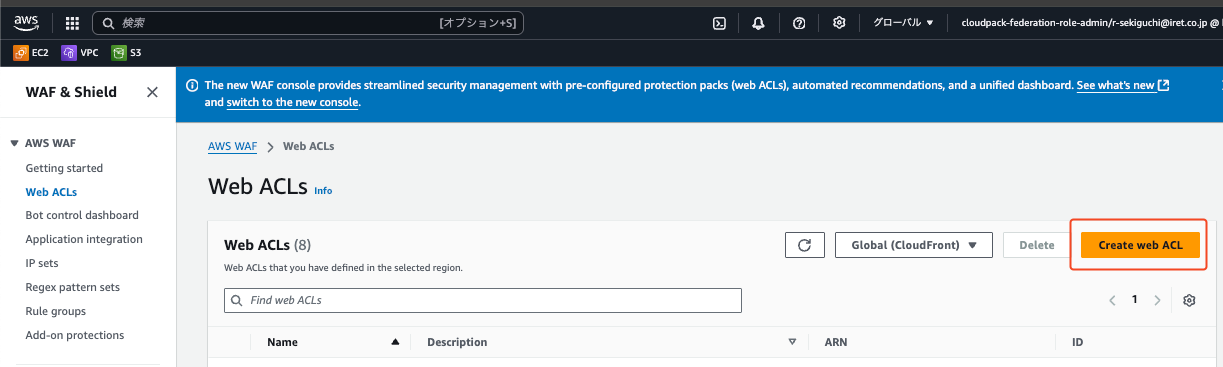The width and height of the screenshot is (1223, 367).
Task: Close the WAF & Shield sidebar
Action: [x=152, y=92]
